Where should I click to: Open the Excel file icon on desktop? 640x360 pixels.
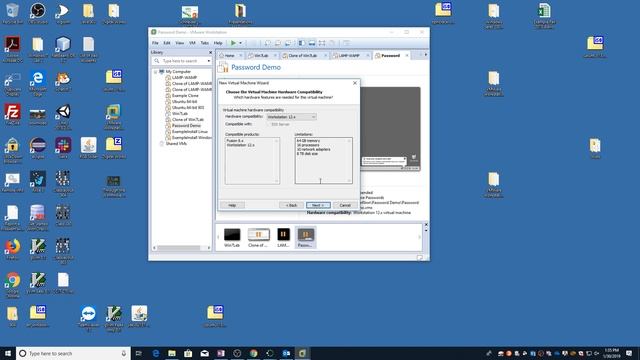click(x=544, y=16)
